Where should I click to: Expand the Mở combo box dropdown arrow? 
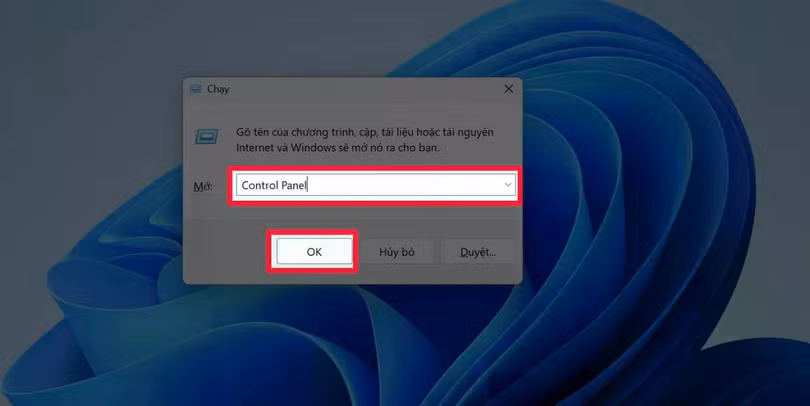point(508,185)
